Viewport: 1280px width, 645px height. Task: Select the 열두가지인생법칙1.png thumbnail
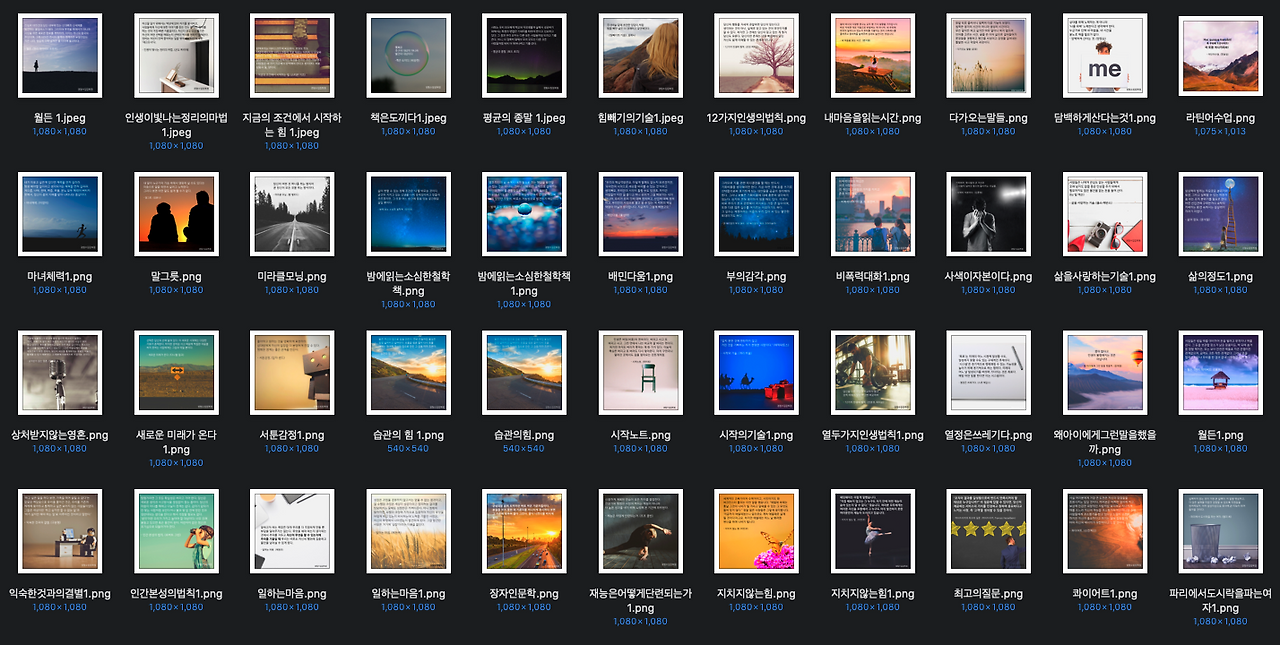pyautogui.click(x=872, y=373)
